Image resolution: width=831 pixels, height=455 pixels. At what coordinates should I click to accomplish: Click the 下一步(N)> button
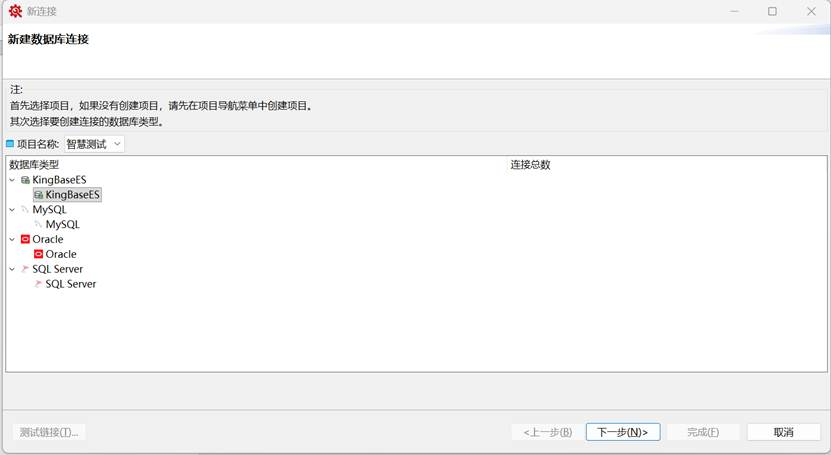[x=622, y=432]
